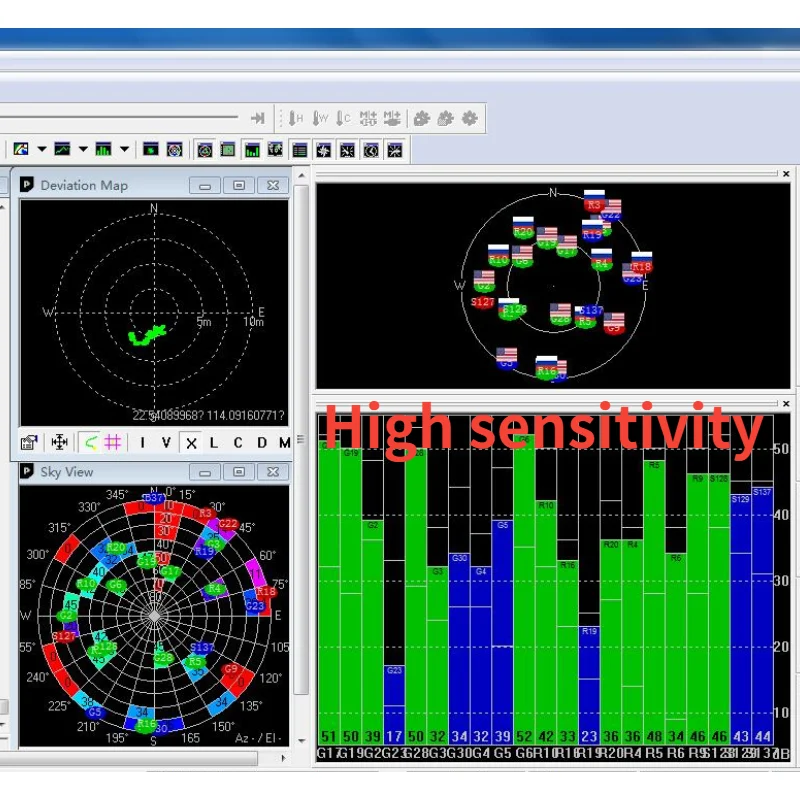Viewport: 800px width, 800px height.
Task: Close the satellite level docking pane
Action: [x=786, y=404]
